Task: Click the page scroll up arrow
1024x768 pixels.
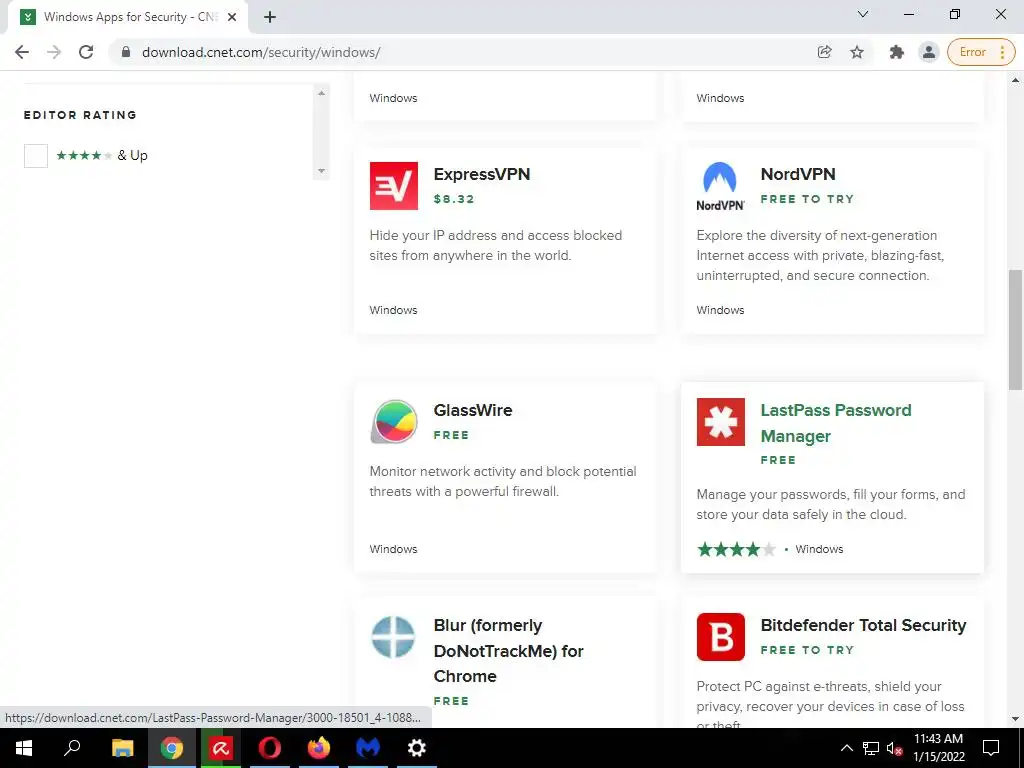Action: tap(1016, 80)
